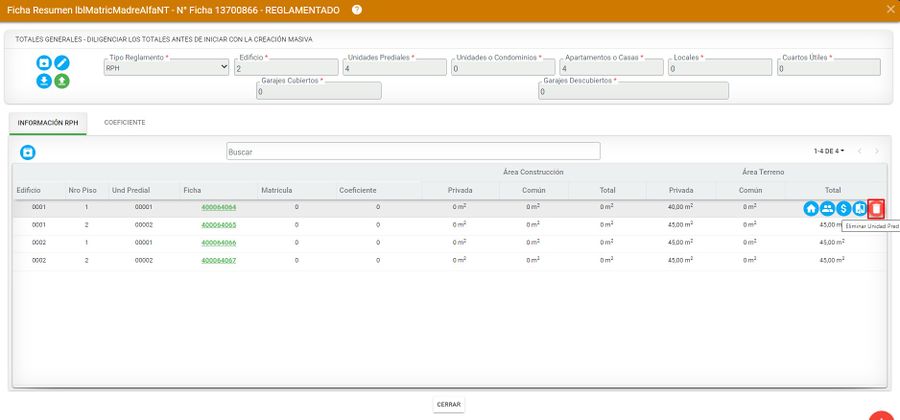Image resolution: width=900 pixels, height=420 pixels.
Task: Click the help question mark icon in title
Action: coord(357,10)
